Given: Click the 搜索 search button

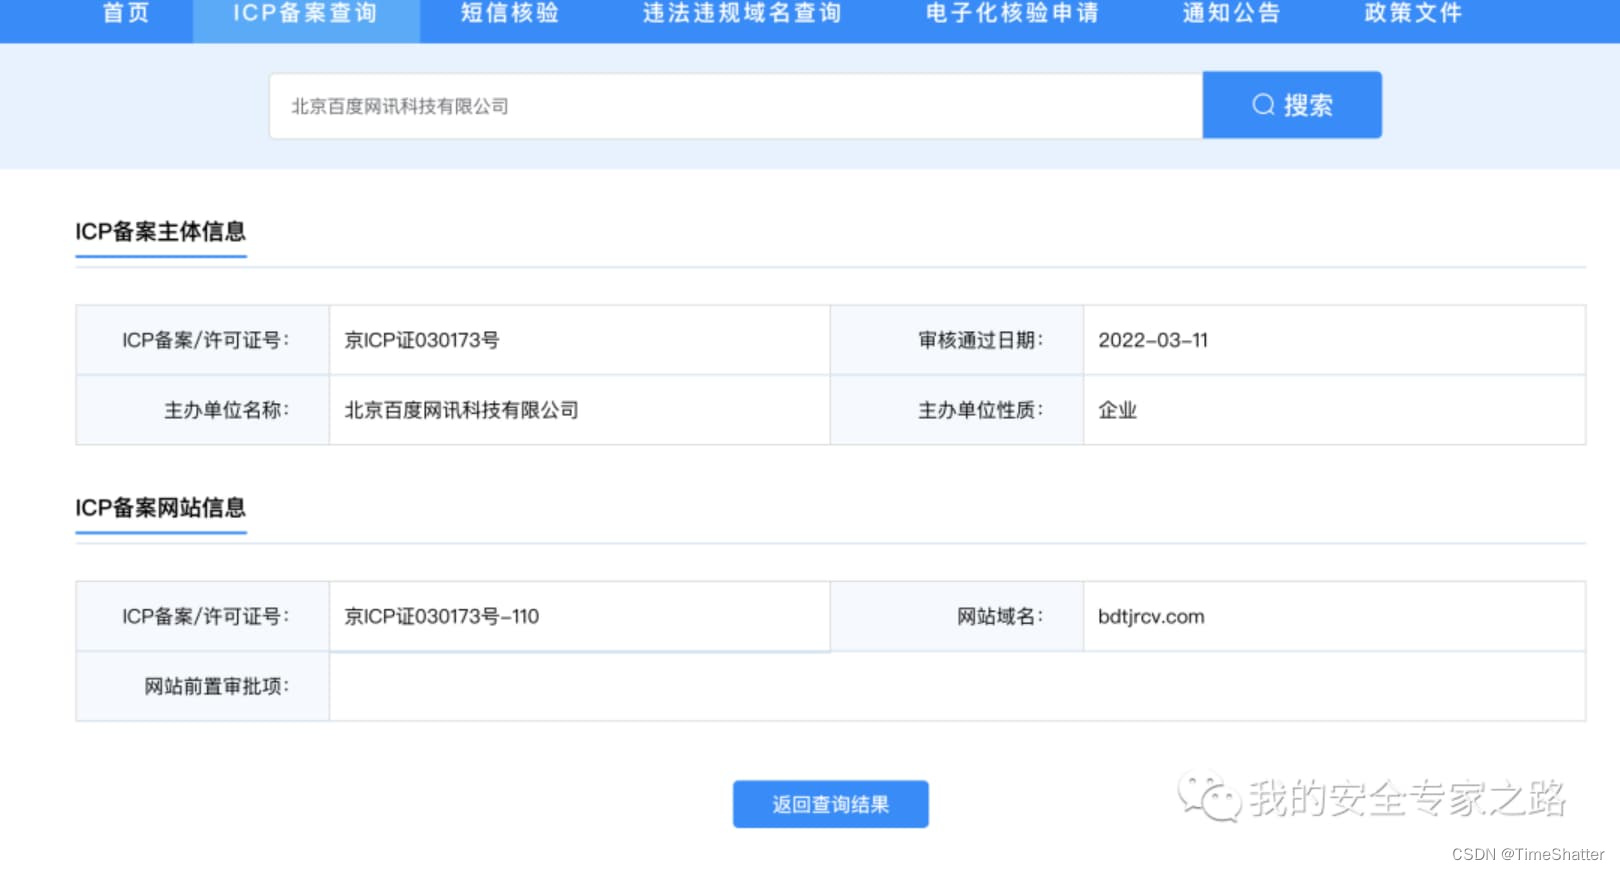Looking at the screenshot, I should (1292, 105).
